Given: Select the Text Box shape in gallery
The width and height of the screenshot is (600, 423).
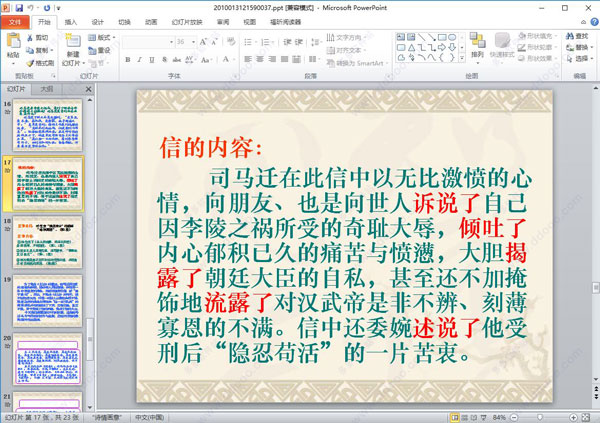Looking at the screenshot, I should (x=401, y=37).
